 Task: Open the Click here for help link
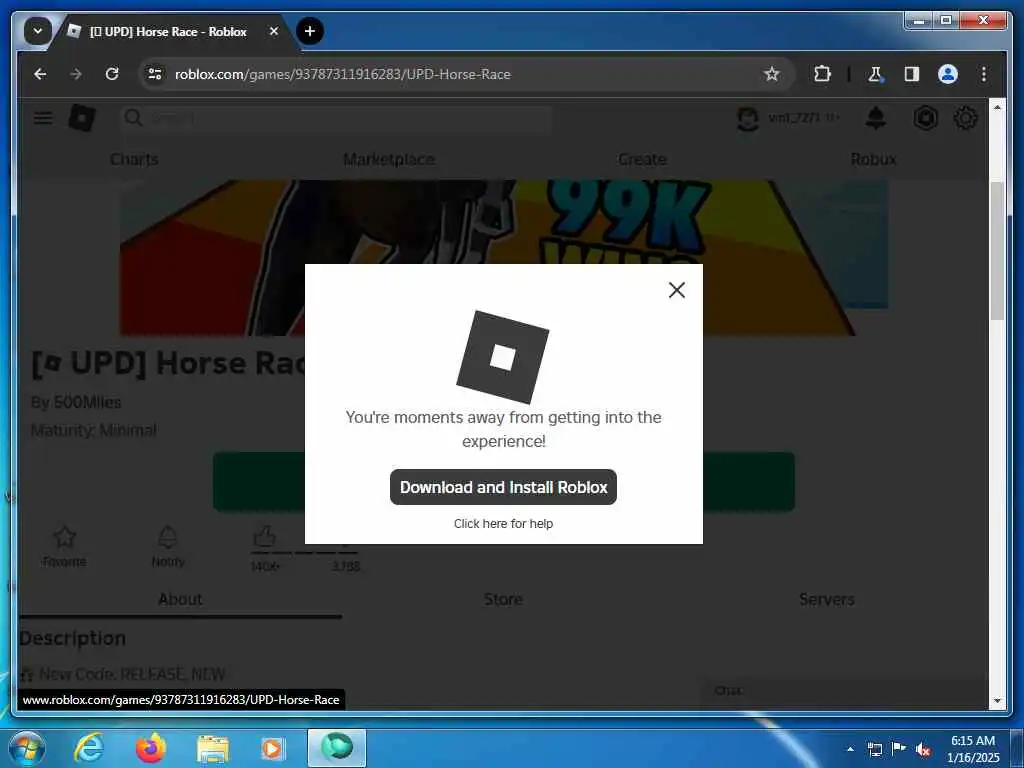pos(503,524)
